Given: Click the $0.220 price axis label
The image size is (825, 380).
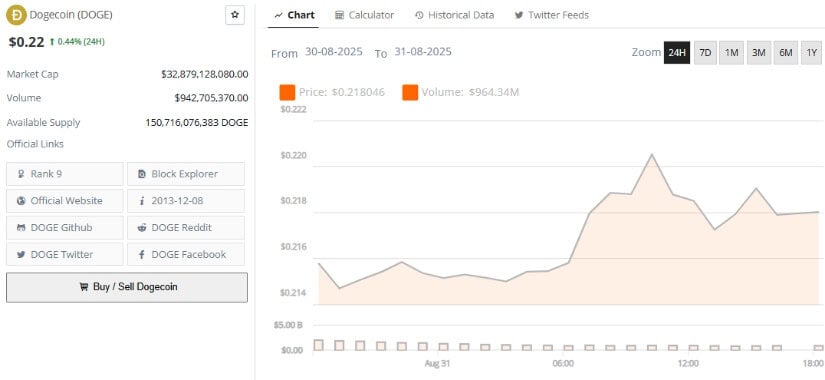Looking at the screenshot, I should pos(293,155).
